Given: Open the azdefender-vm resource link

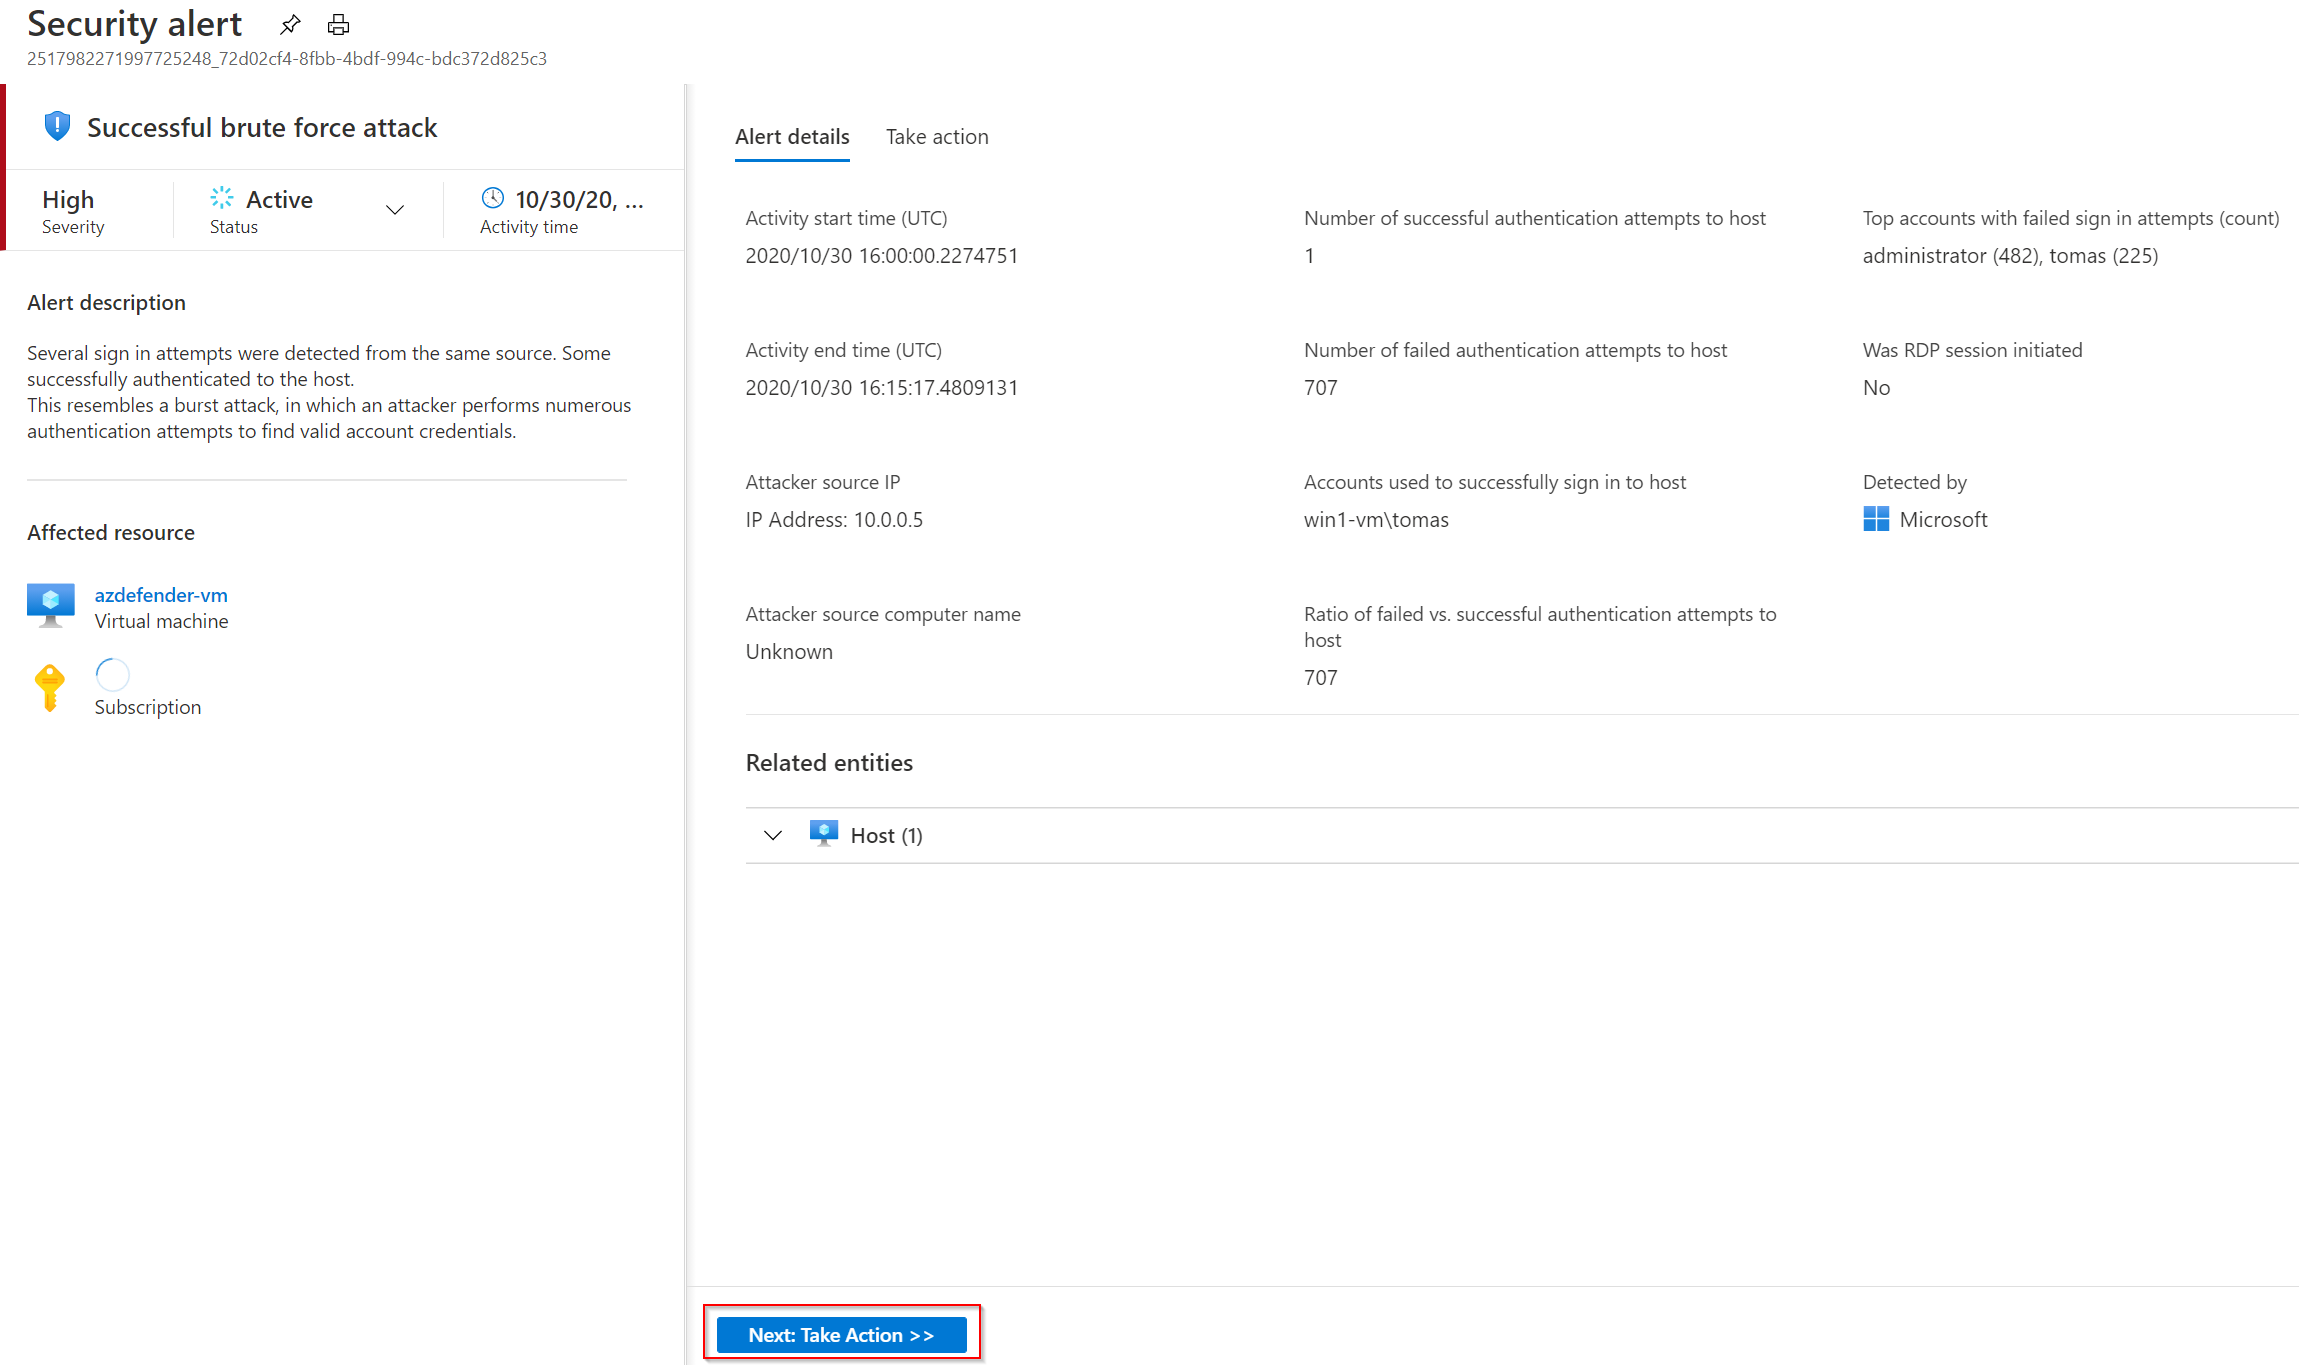Looking at the screenshot, I should (x=161, y=595).
